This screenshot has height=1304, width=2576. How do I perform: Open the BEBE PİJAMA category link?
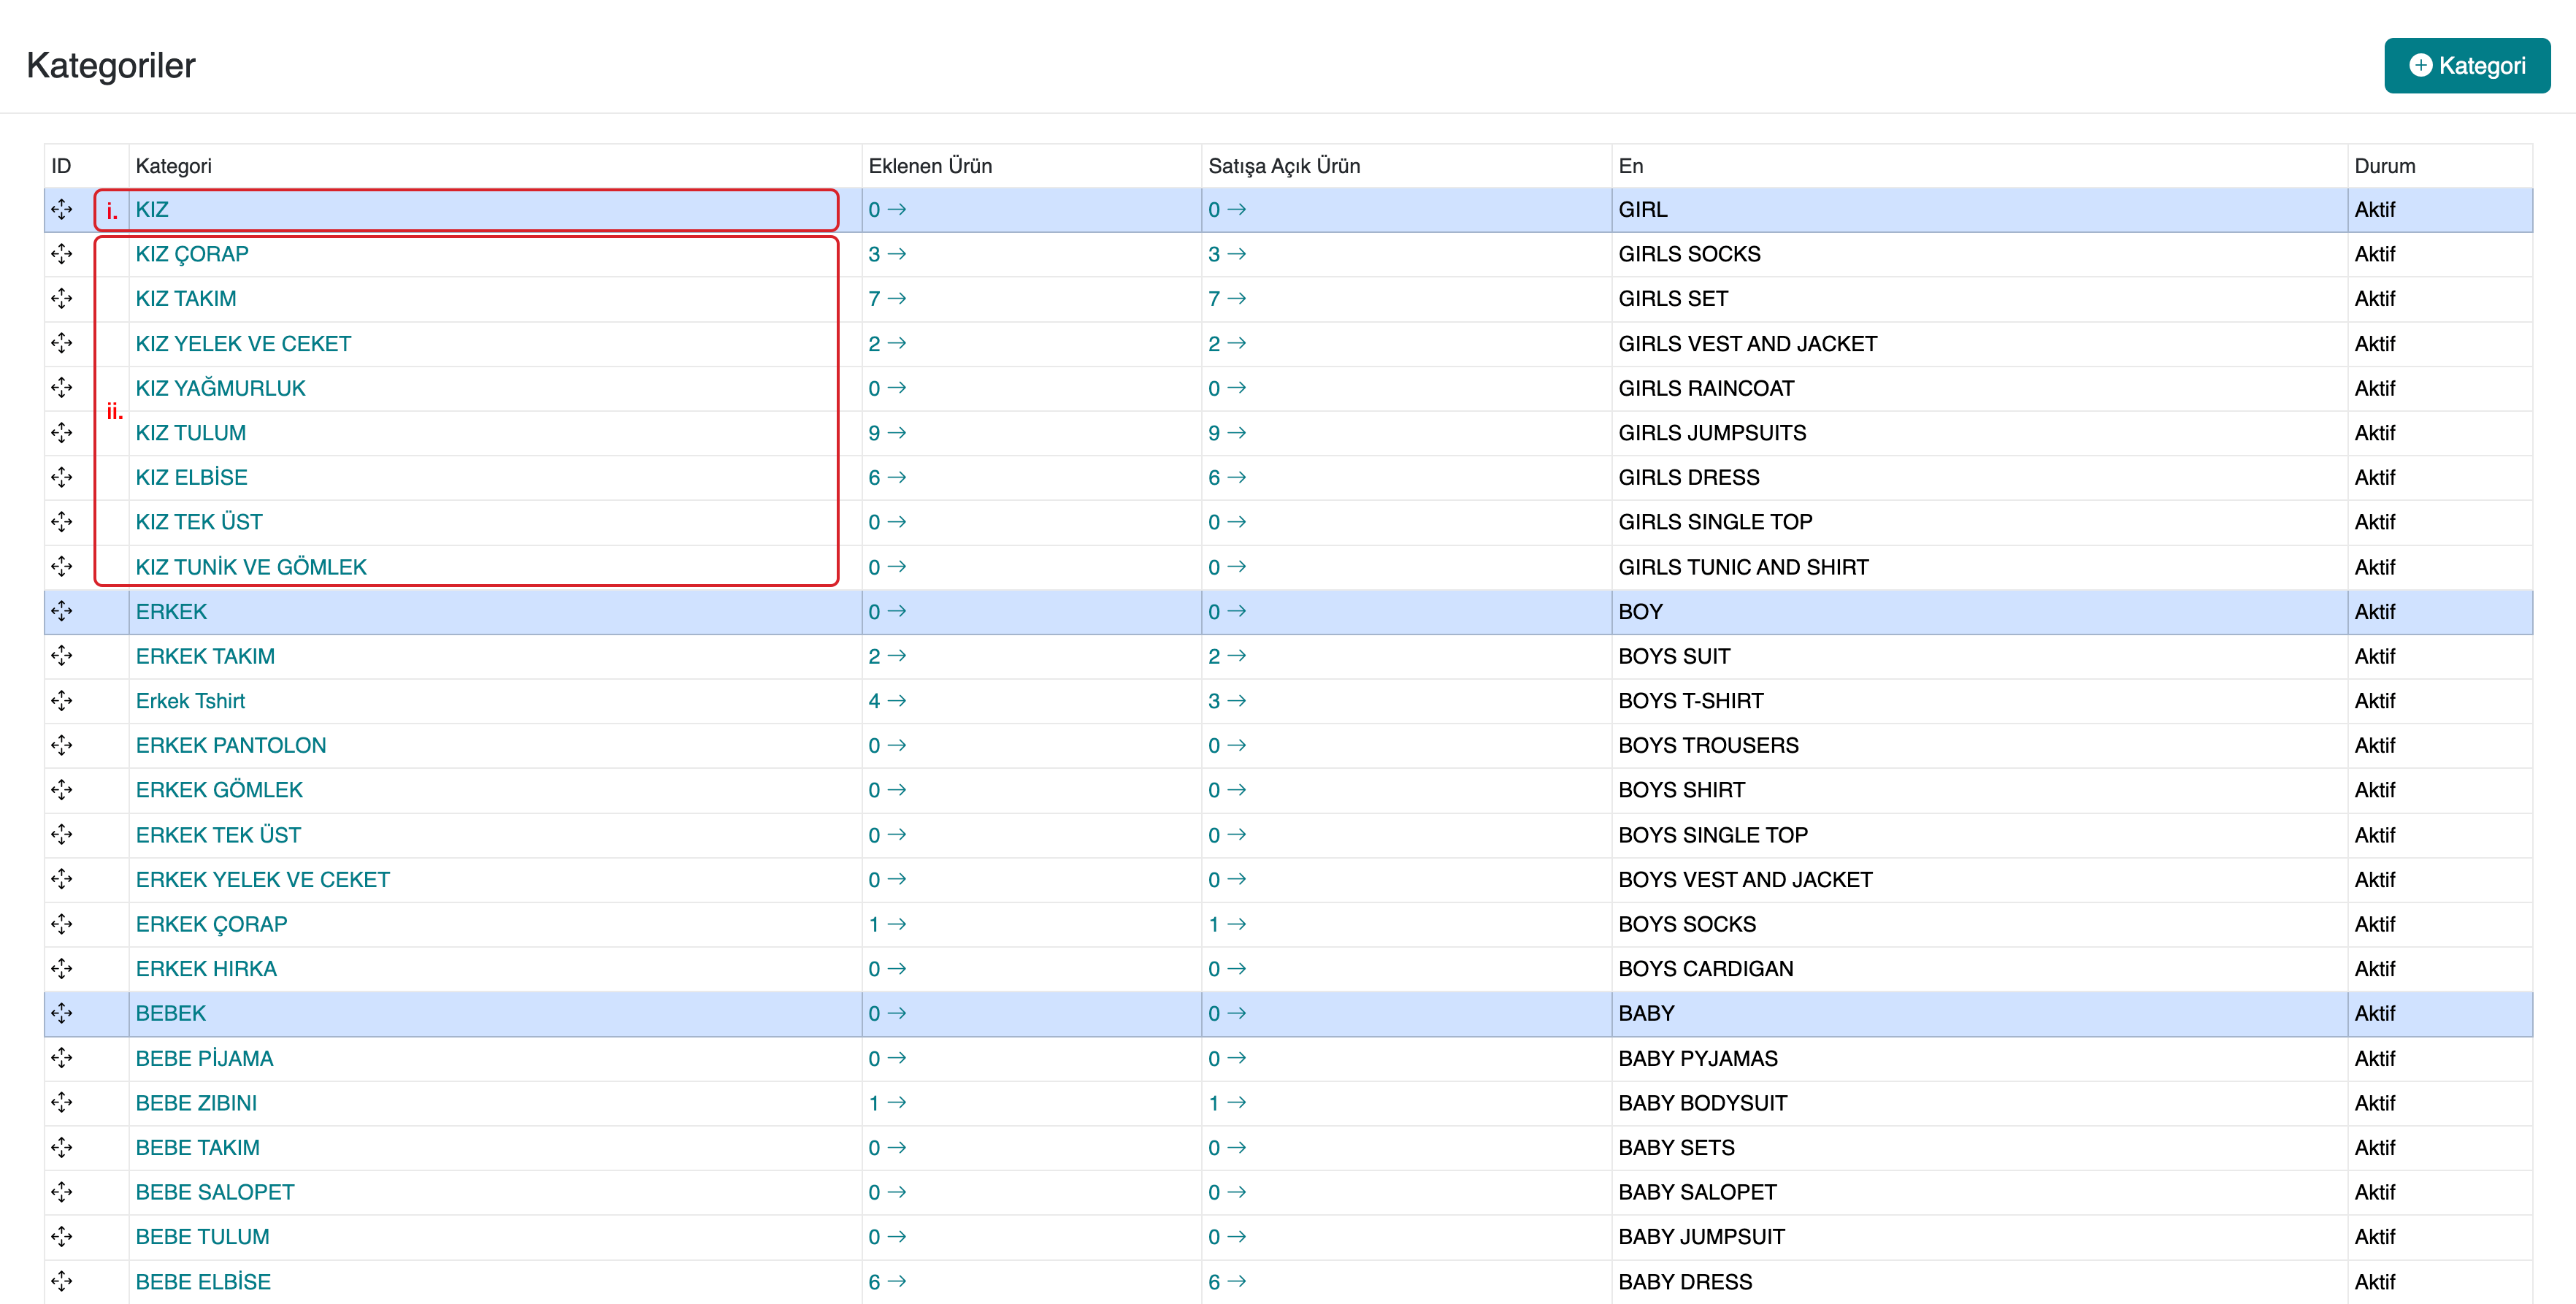(204, 1058)
